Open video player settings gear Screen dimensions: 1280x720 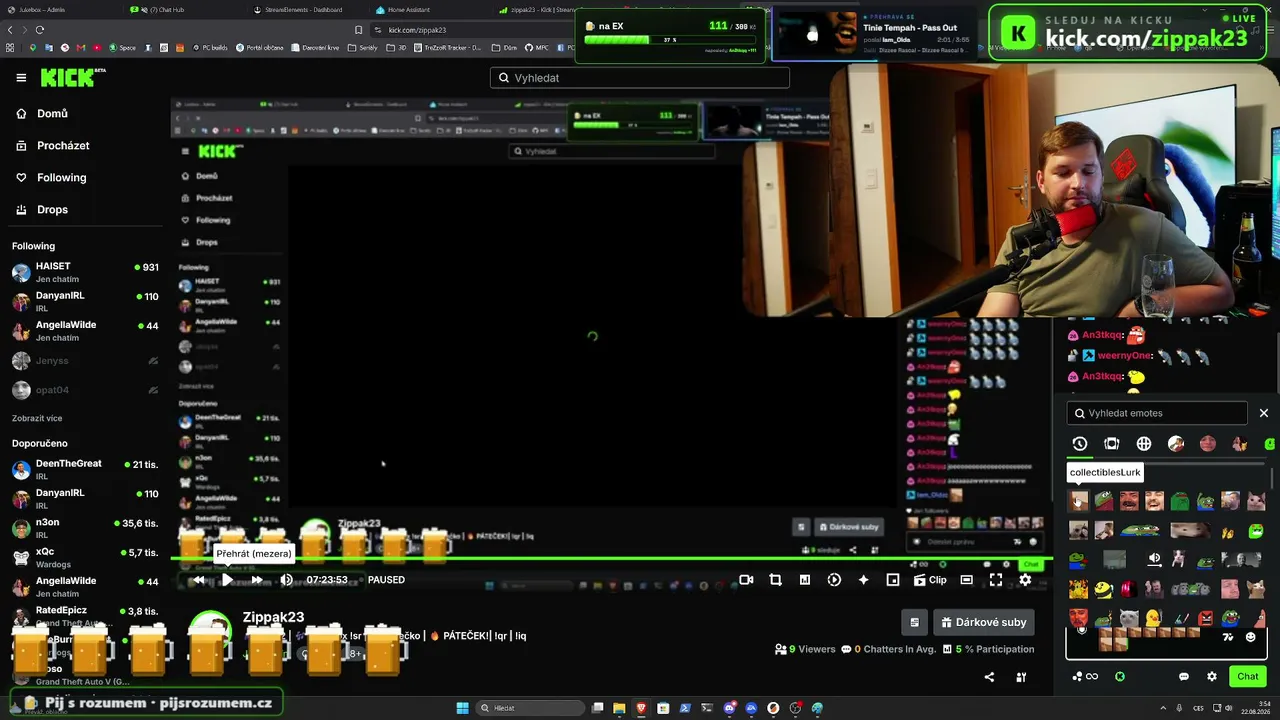[x=1025, y=580]
